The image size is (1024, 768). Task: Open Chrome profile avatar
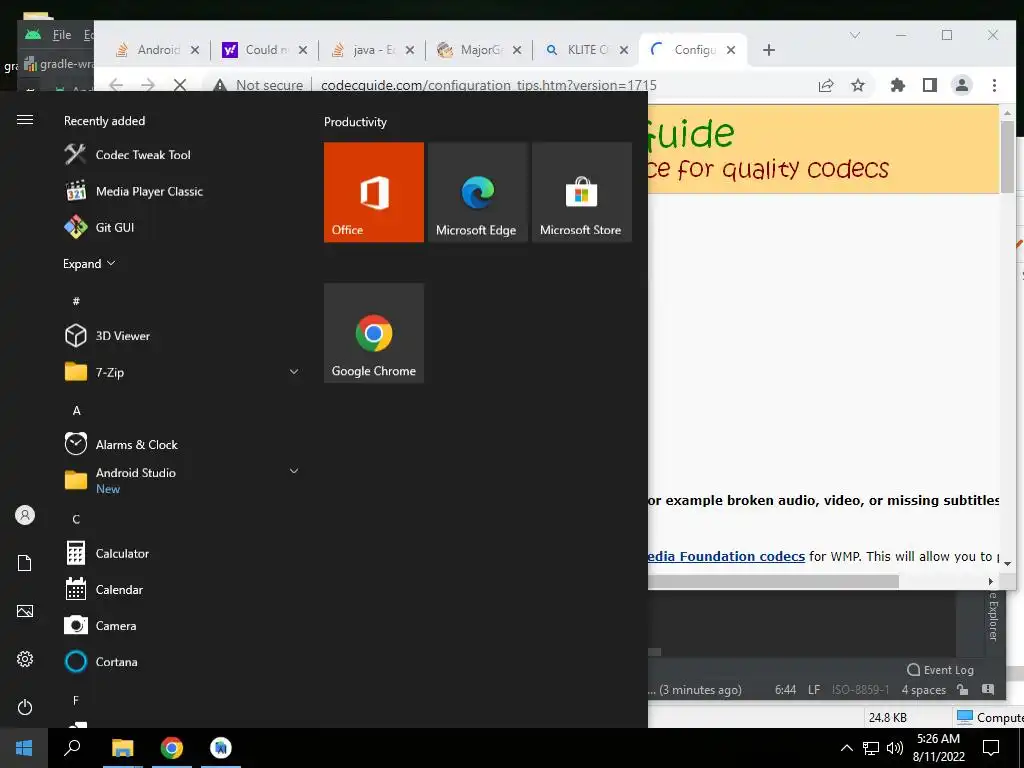(x=962, y=85)
